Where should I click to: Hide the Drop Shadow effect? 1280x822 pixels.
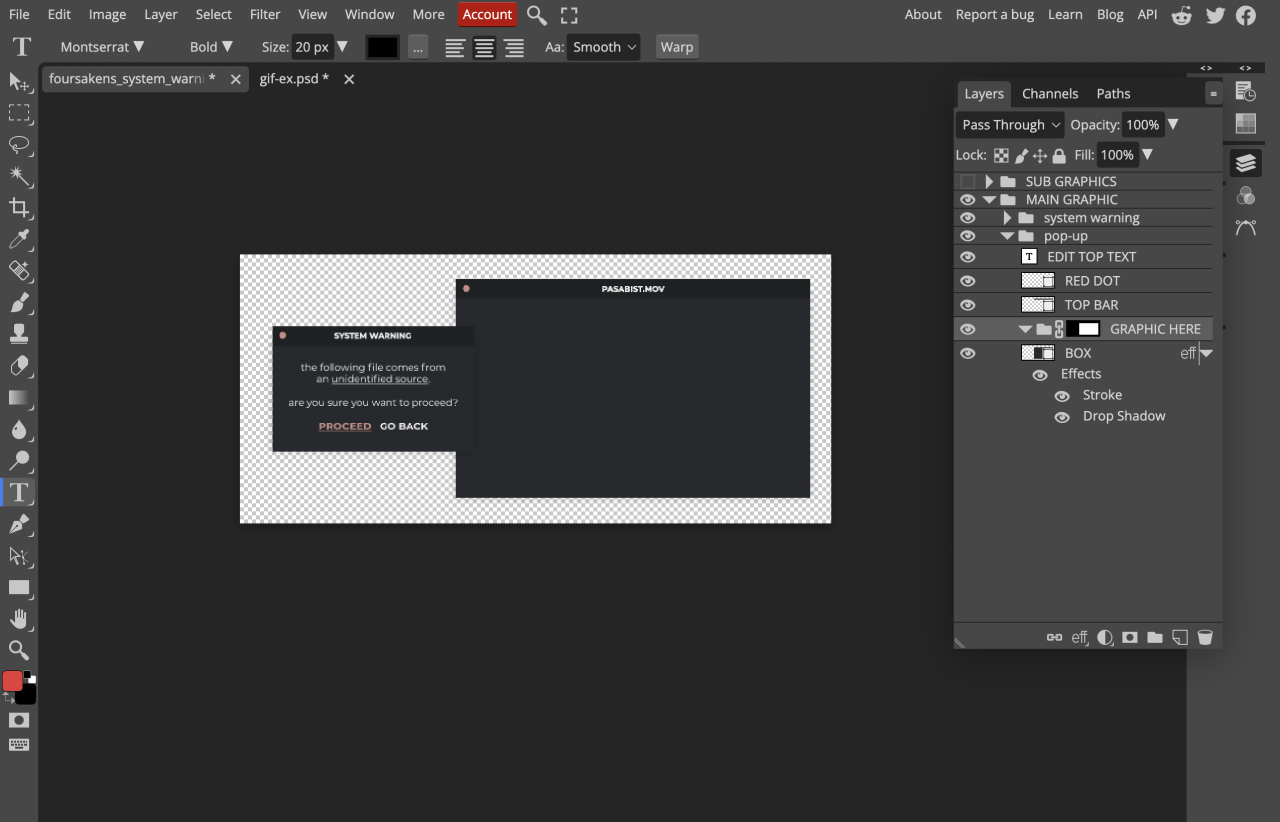click(x=1062, y=417)
